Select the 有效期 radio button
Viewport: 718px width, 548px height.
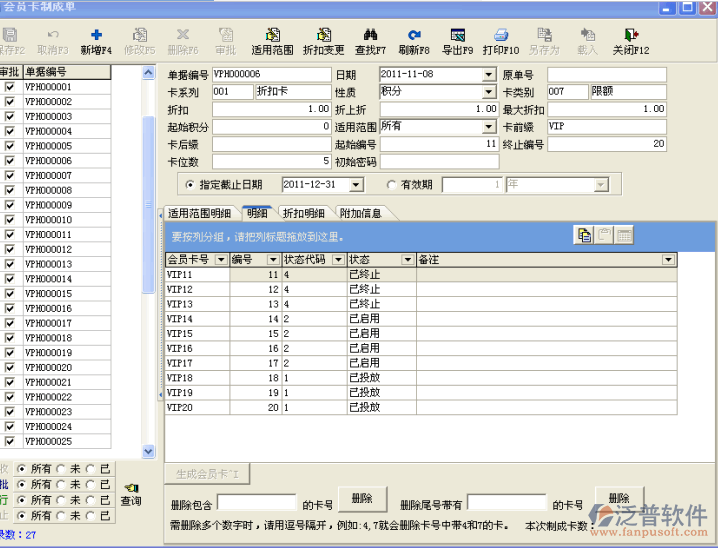tap(391, 185)
